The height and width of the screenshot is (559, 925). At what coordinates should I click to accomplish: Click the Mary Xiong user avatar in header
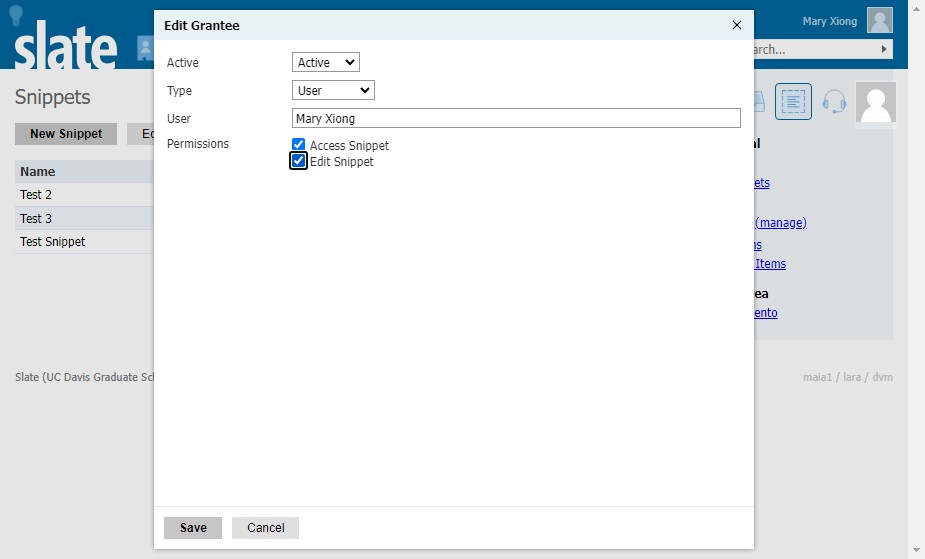pyautogui.click(x=880, y=21)
